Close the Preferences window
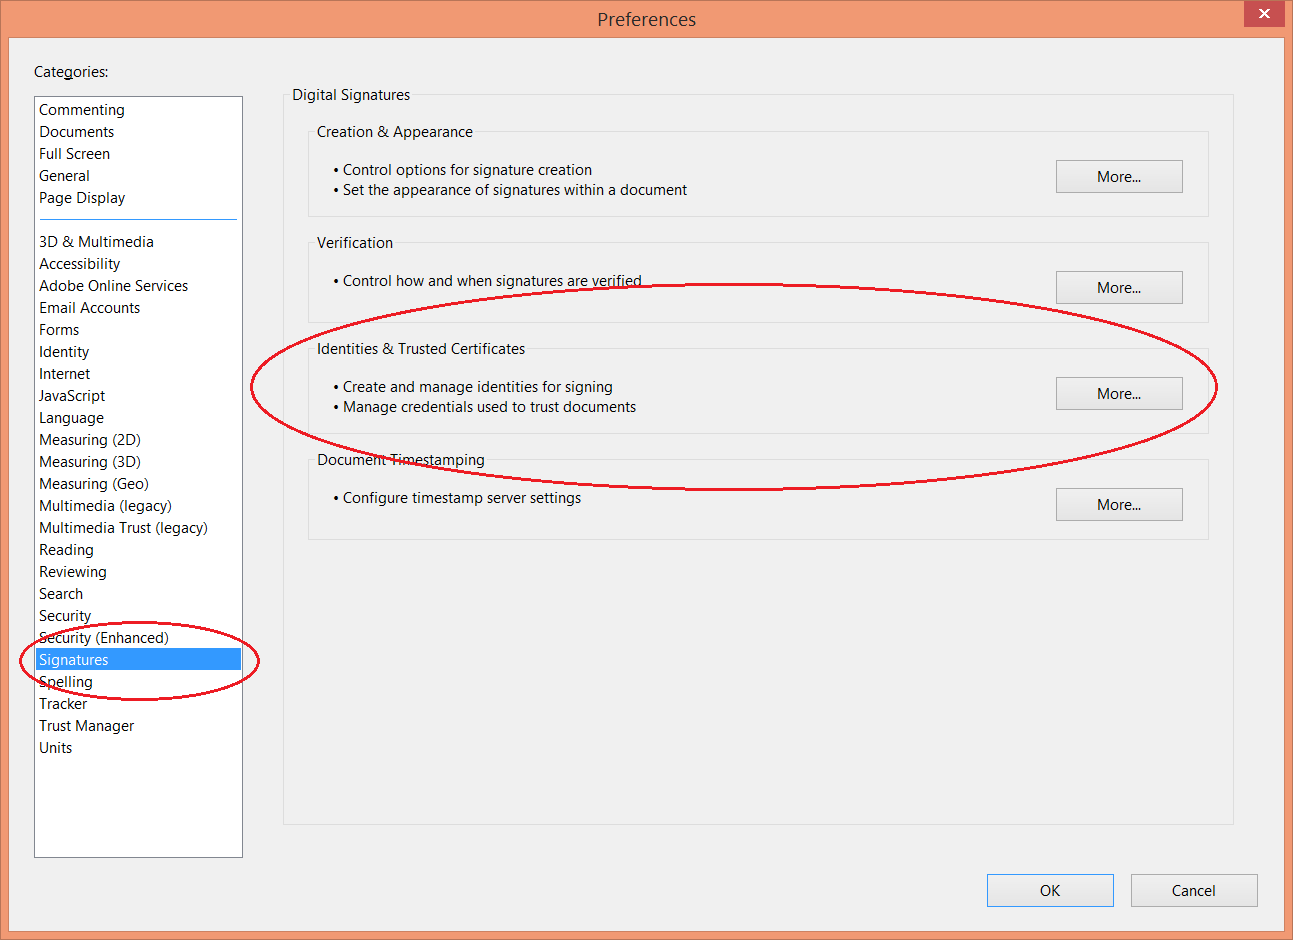This screenshot has height=940, width=1293. coord(1264,14)
